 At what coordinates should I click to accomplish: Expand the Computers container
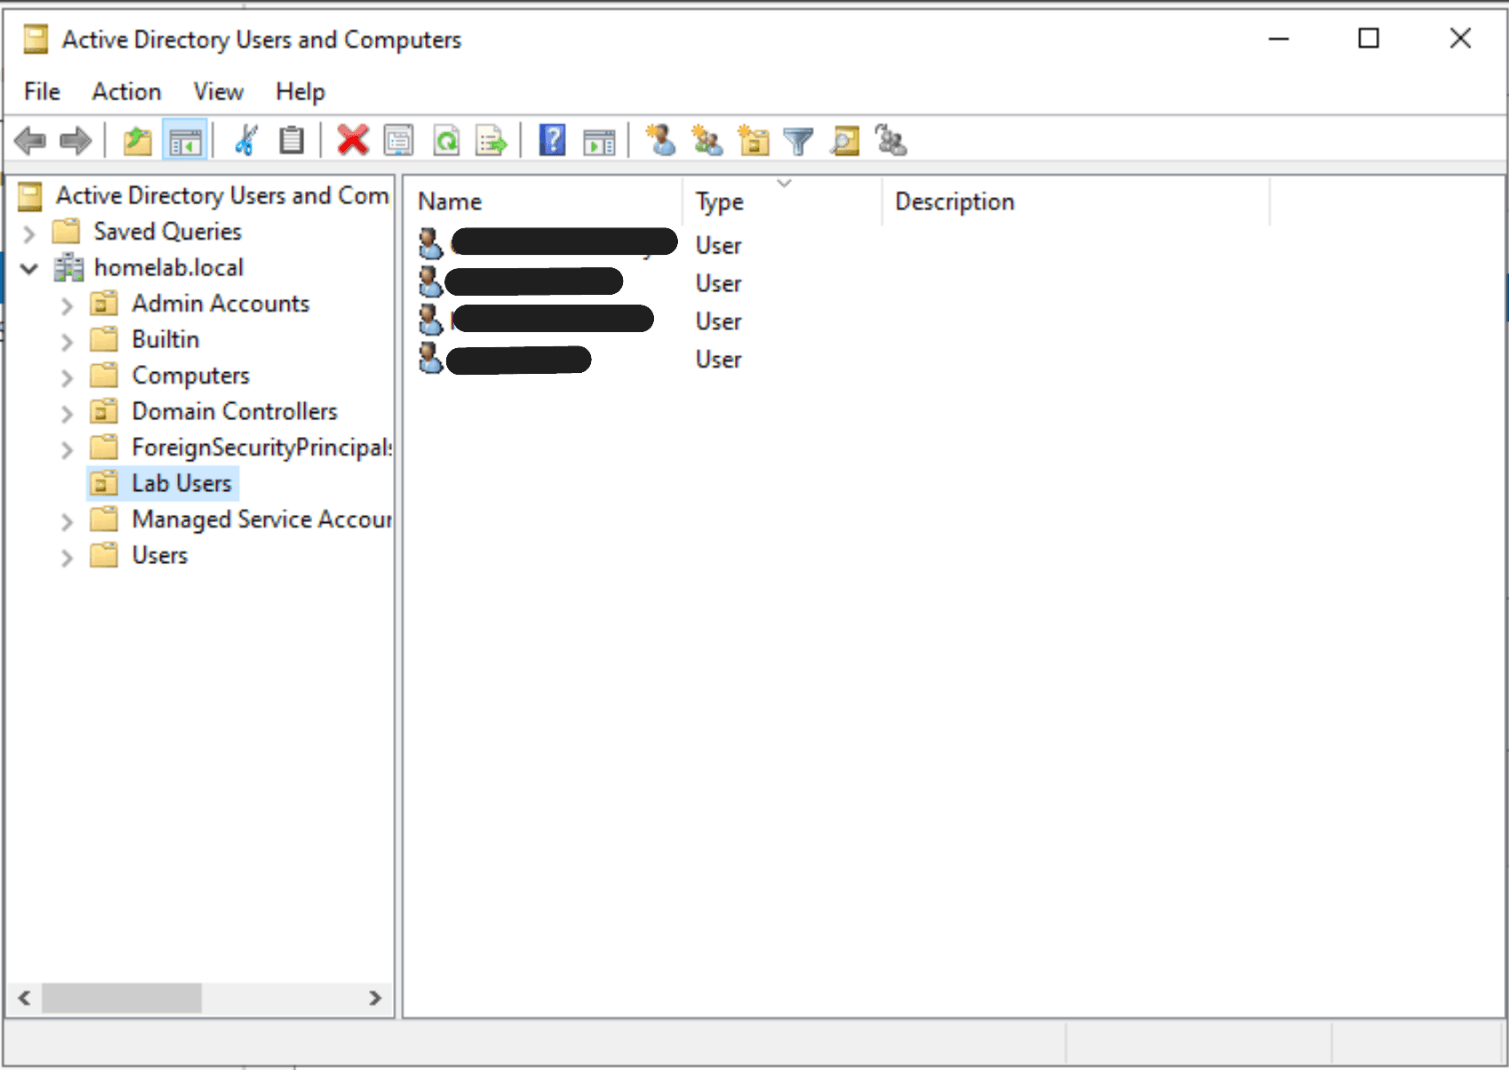pos(67,377)
